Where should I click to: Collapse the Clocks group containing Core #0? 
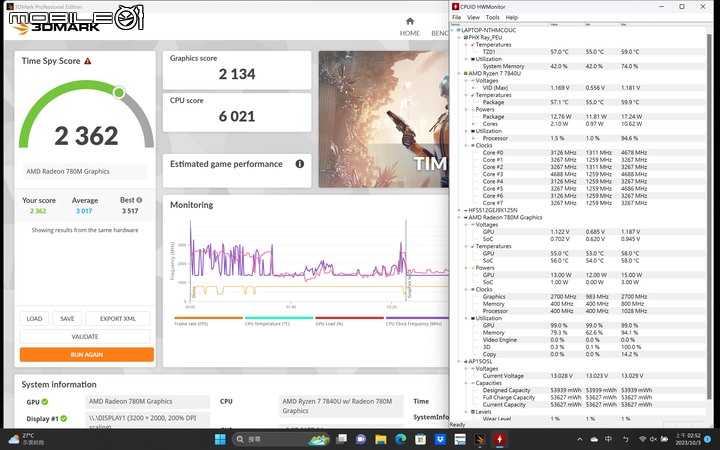click(466, 146)
